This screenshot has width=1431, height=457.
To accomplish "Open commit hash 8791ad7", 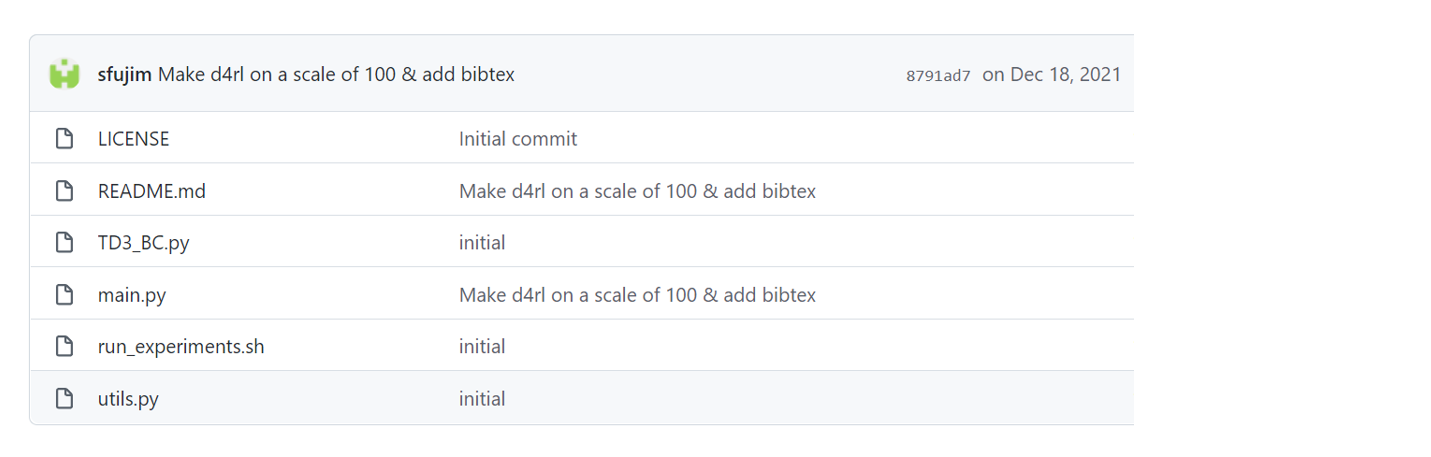I will [x=938, y=75].
